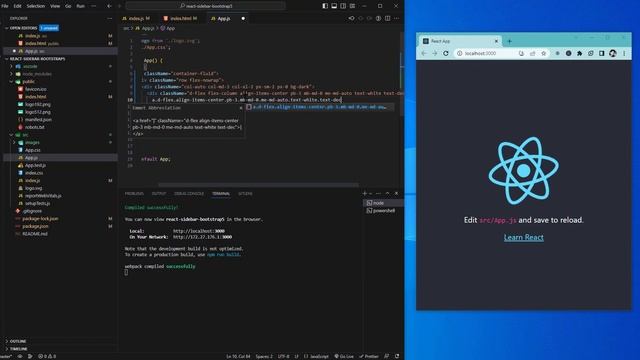Click UTF-8 encoding in the status bar
This screenshot has height=360, width=640.
click(283, 356)
